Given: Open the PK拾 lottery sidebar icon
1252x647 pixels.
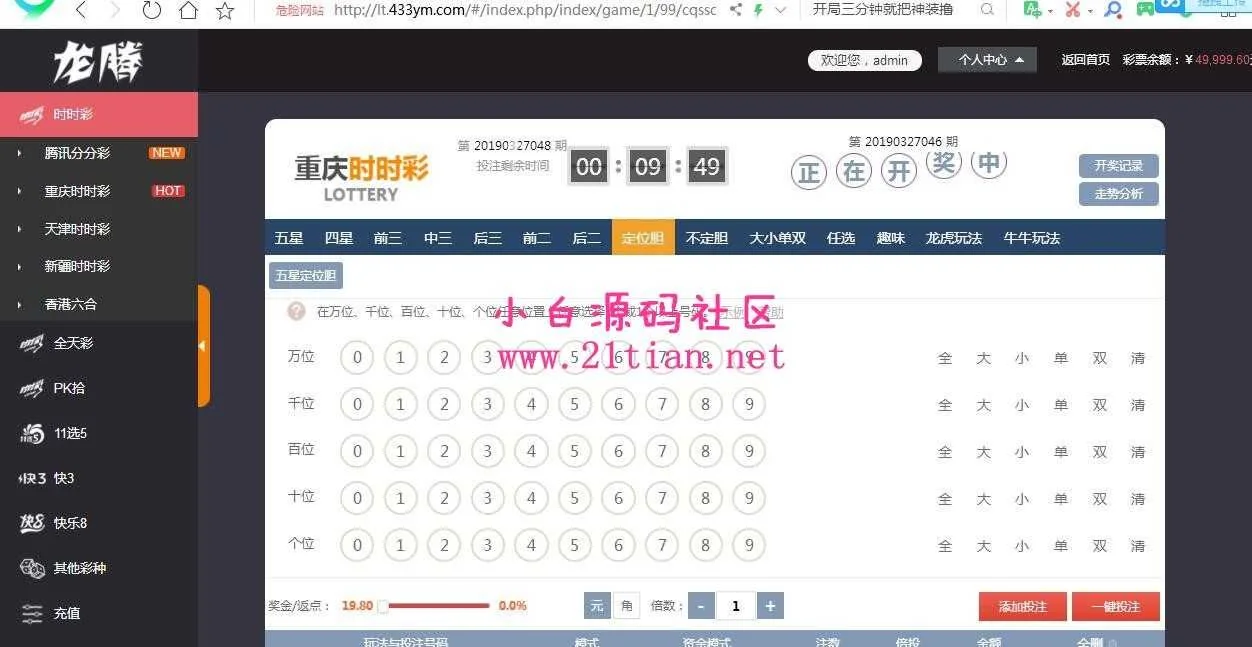Looking at the screenshot, I should point(32,389).
